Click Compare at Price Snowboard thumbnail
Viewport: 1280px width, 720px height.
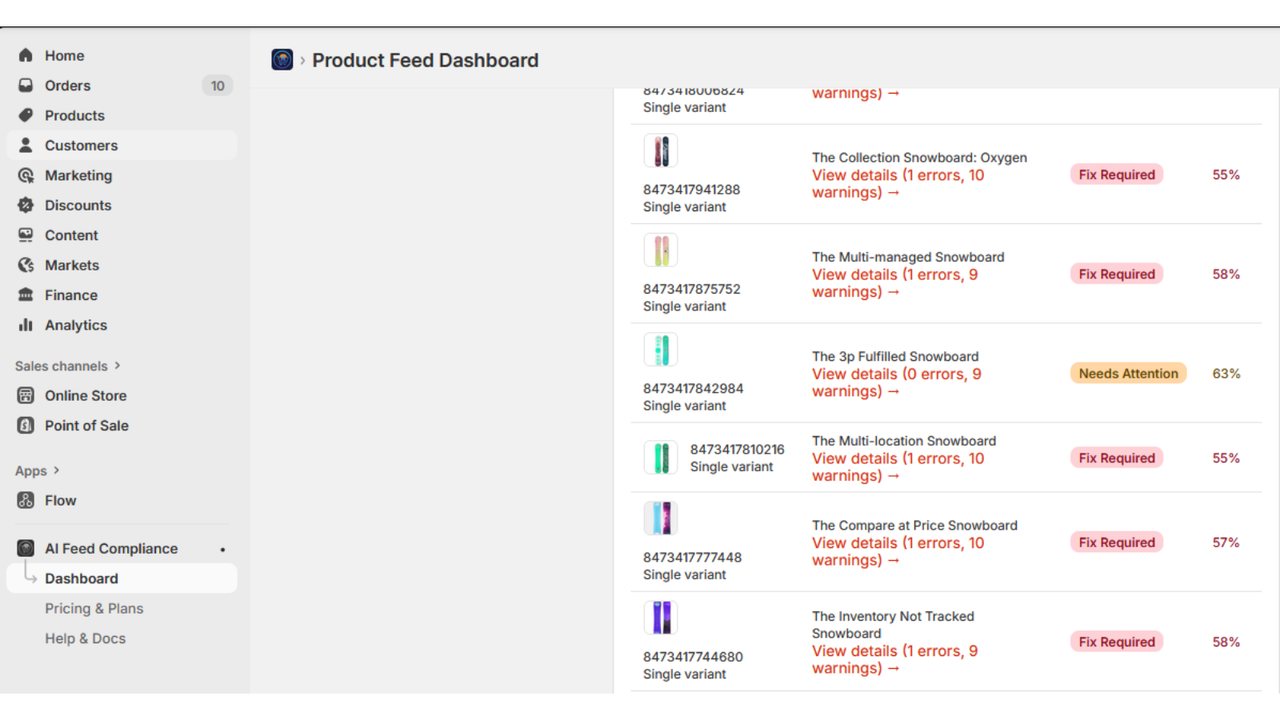click(x=661, y=518)
